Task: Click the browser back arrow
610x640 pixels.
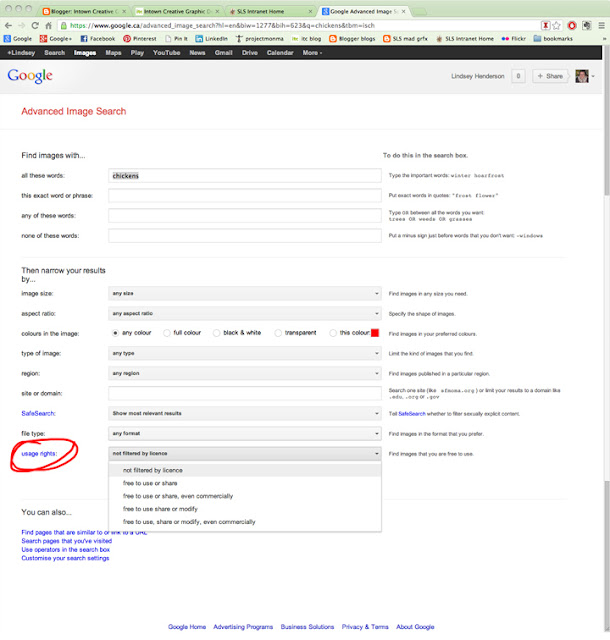Action: point(8,25)
